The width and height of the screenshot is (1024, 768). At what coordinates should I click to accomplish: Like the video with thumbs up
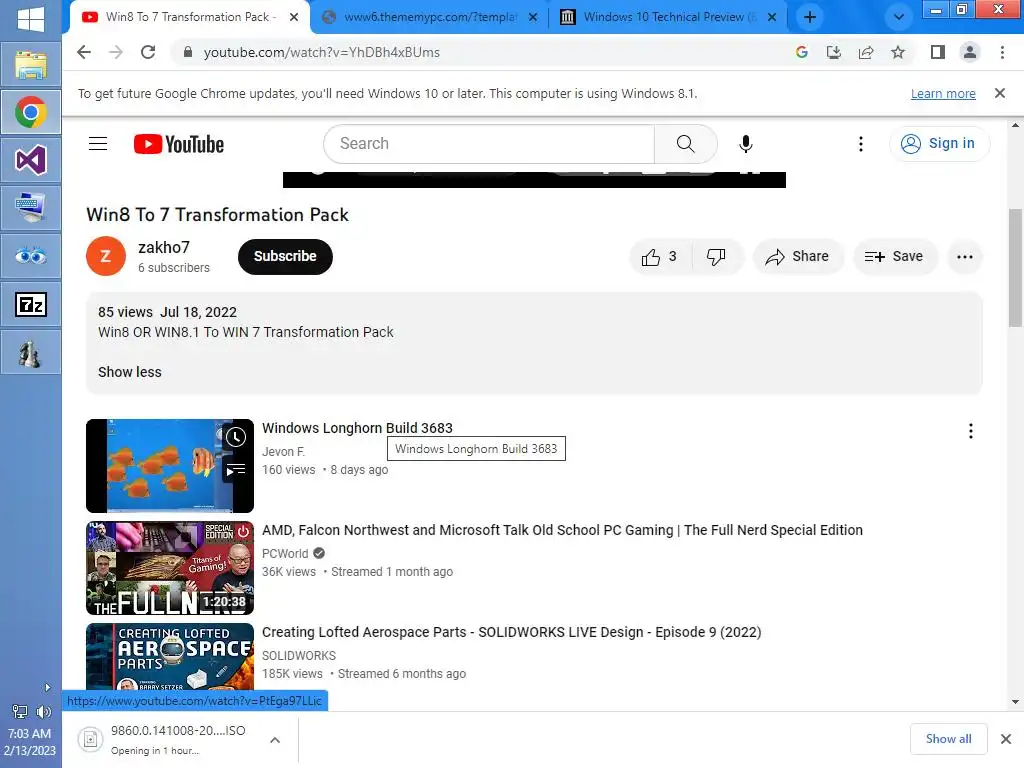(x=660, y=257)
